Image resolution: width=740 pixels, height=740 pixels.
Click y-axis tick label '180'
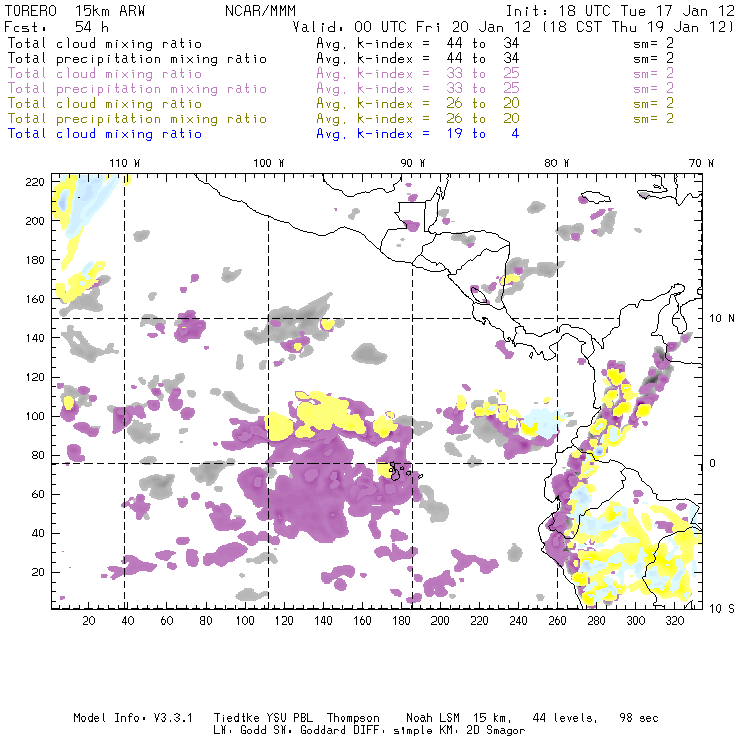click(x=35, y=260)
